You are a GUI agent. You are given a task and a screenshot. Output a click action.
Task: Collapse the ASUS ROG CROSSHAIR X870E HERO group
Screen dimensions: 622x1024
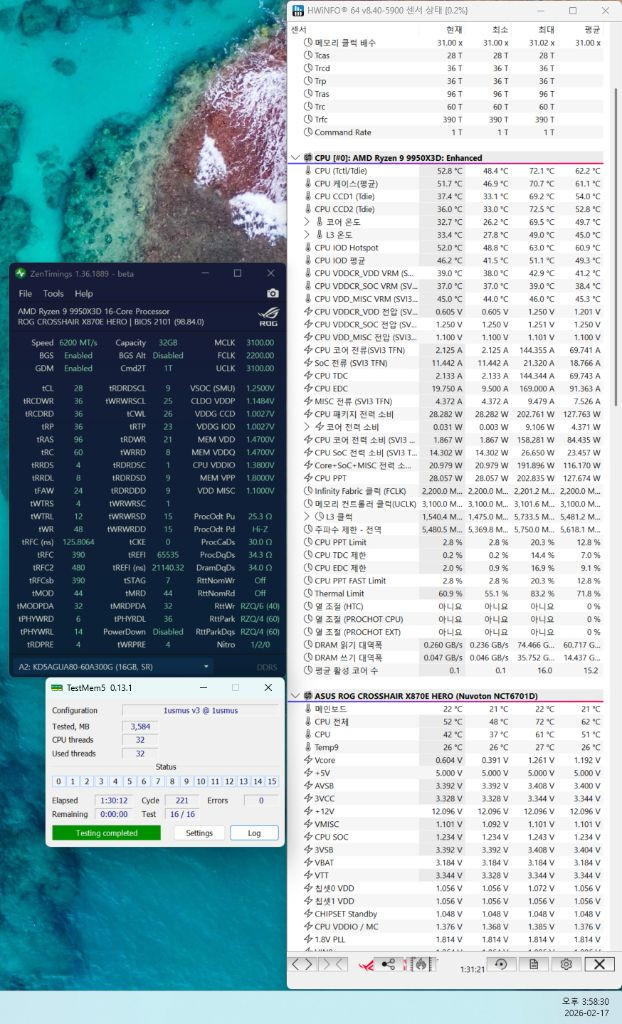tap(295, 696)
